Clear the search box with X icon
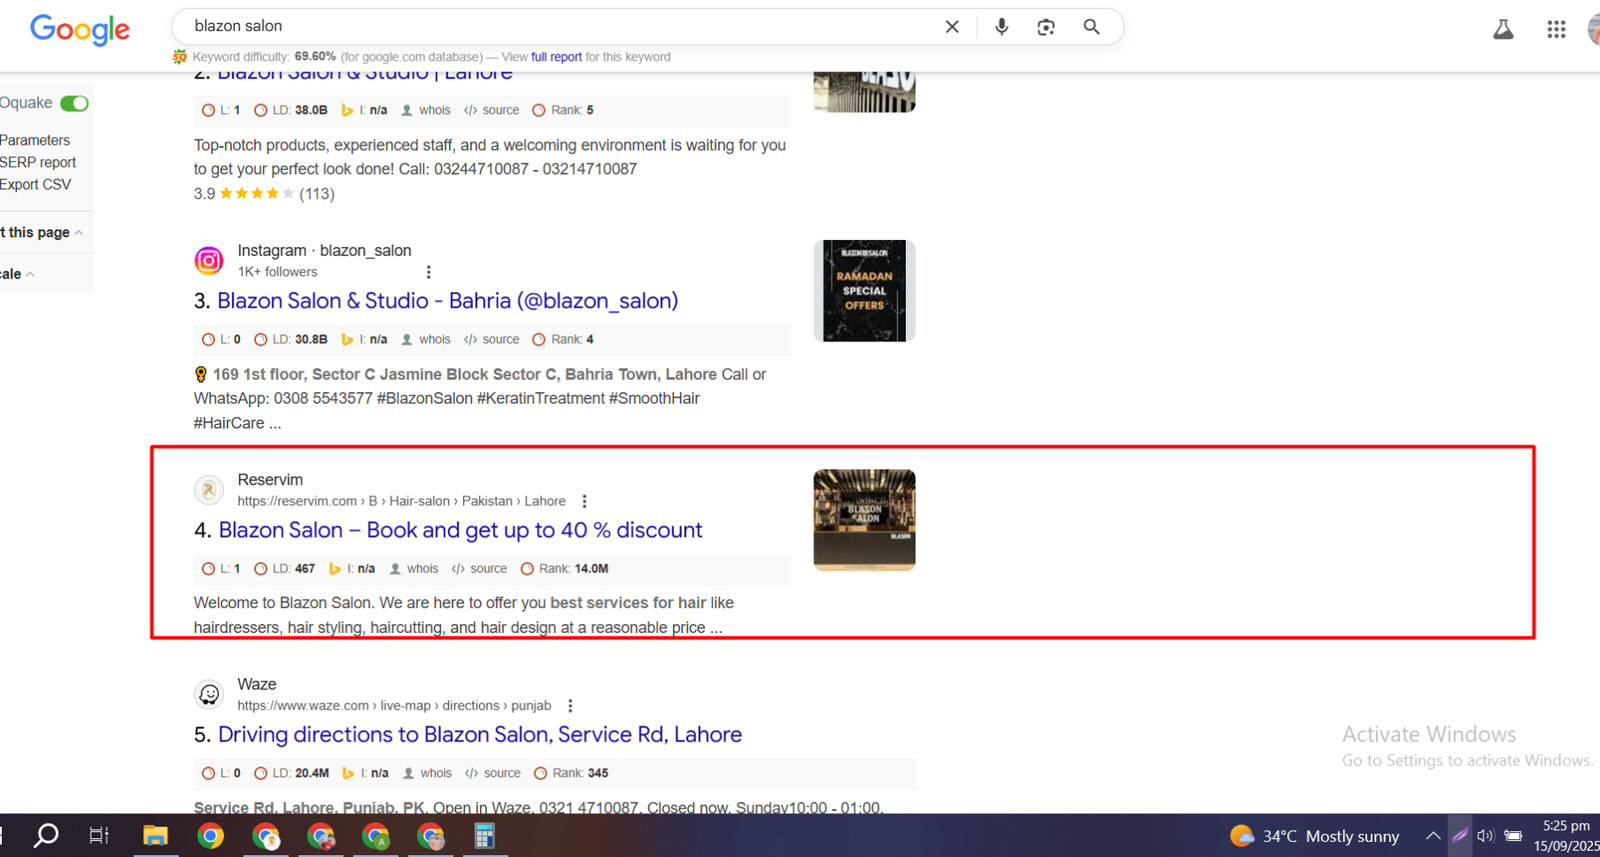Viewport: 1600px width, 857px height. 952,27
